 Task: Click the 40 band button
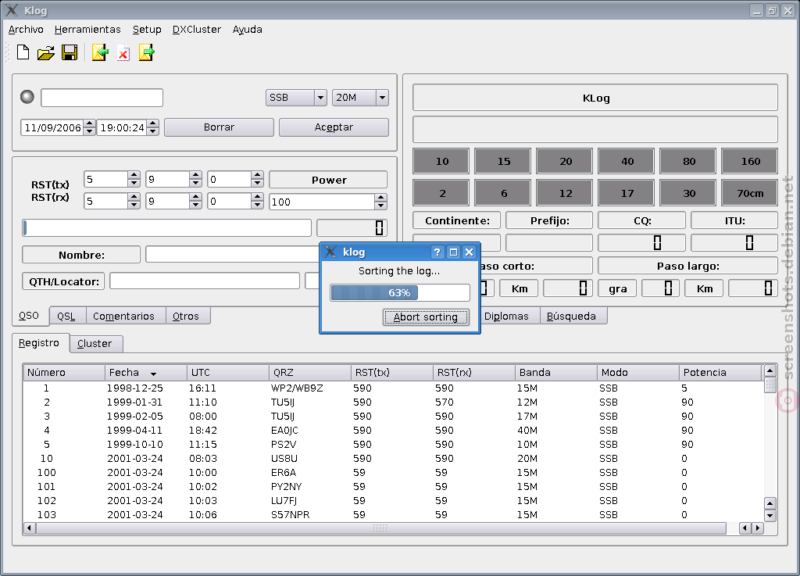click(627, 161)
